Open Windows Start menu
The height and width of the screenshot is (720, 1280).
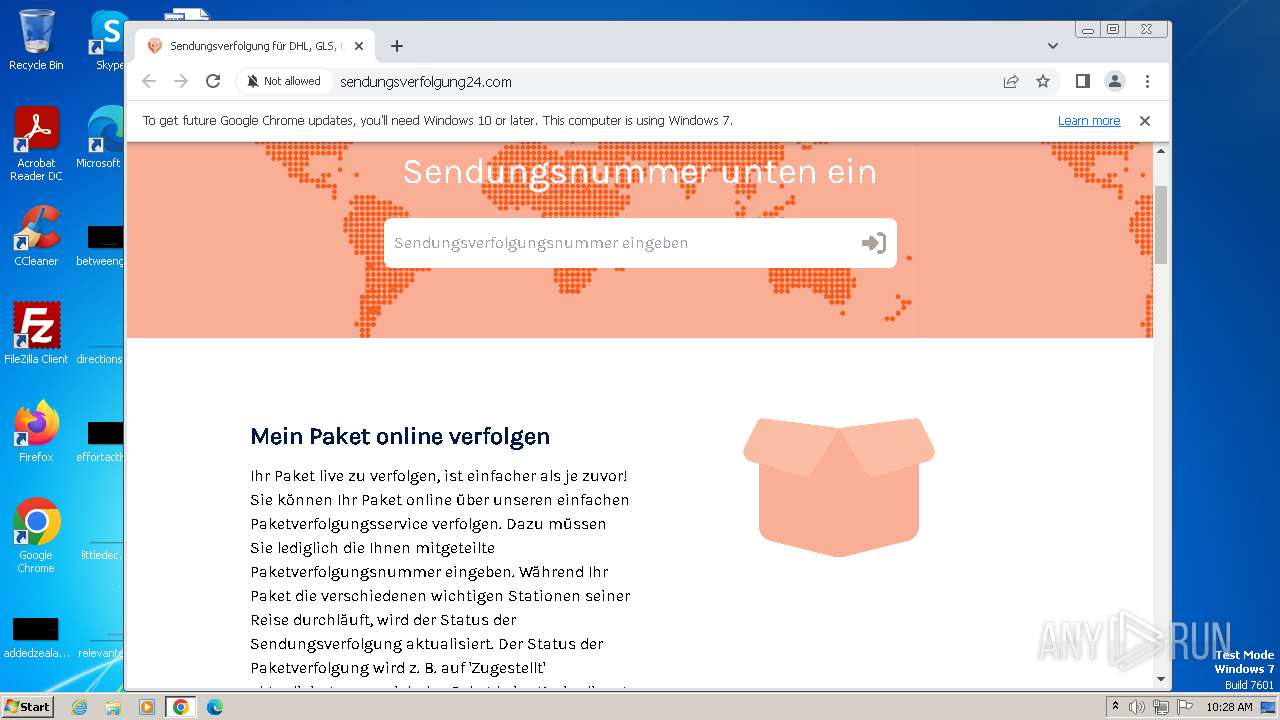(x=28, y=707)
